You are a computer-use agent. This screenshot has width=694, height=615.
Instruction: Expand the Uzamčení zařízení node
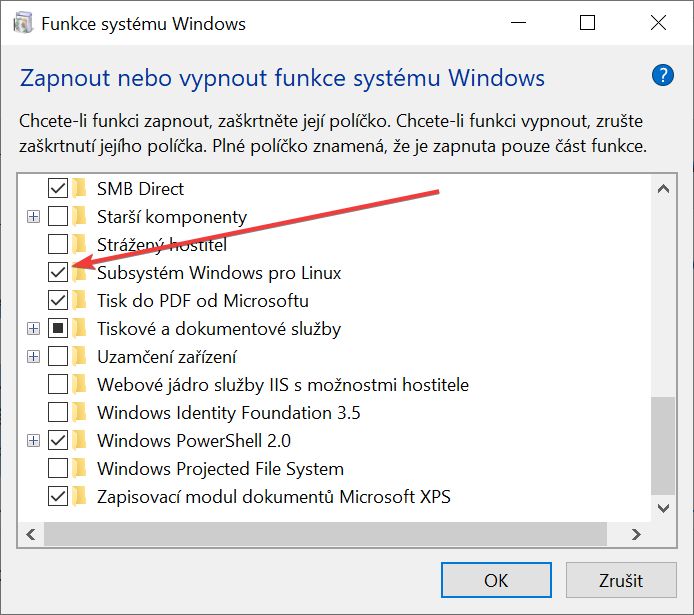coord(34,357)
